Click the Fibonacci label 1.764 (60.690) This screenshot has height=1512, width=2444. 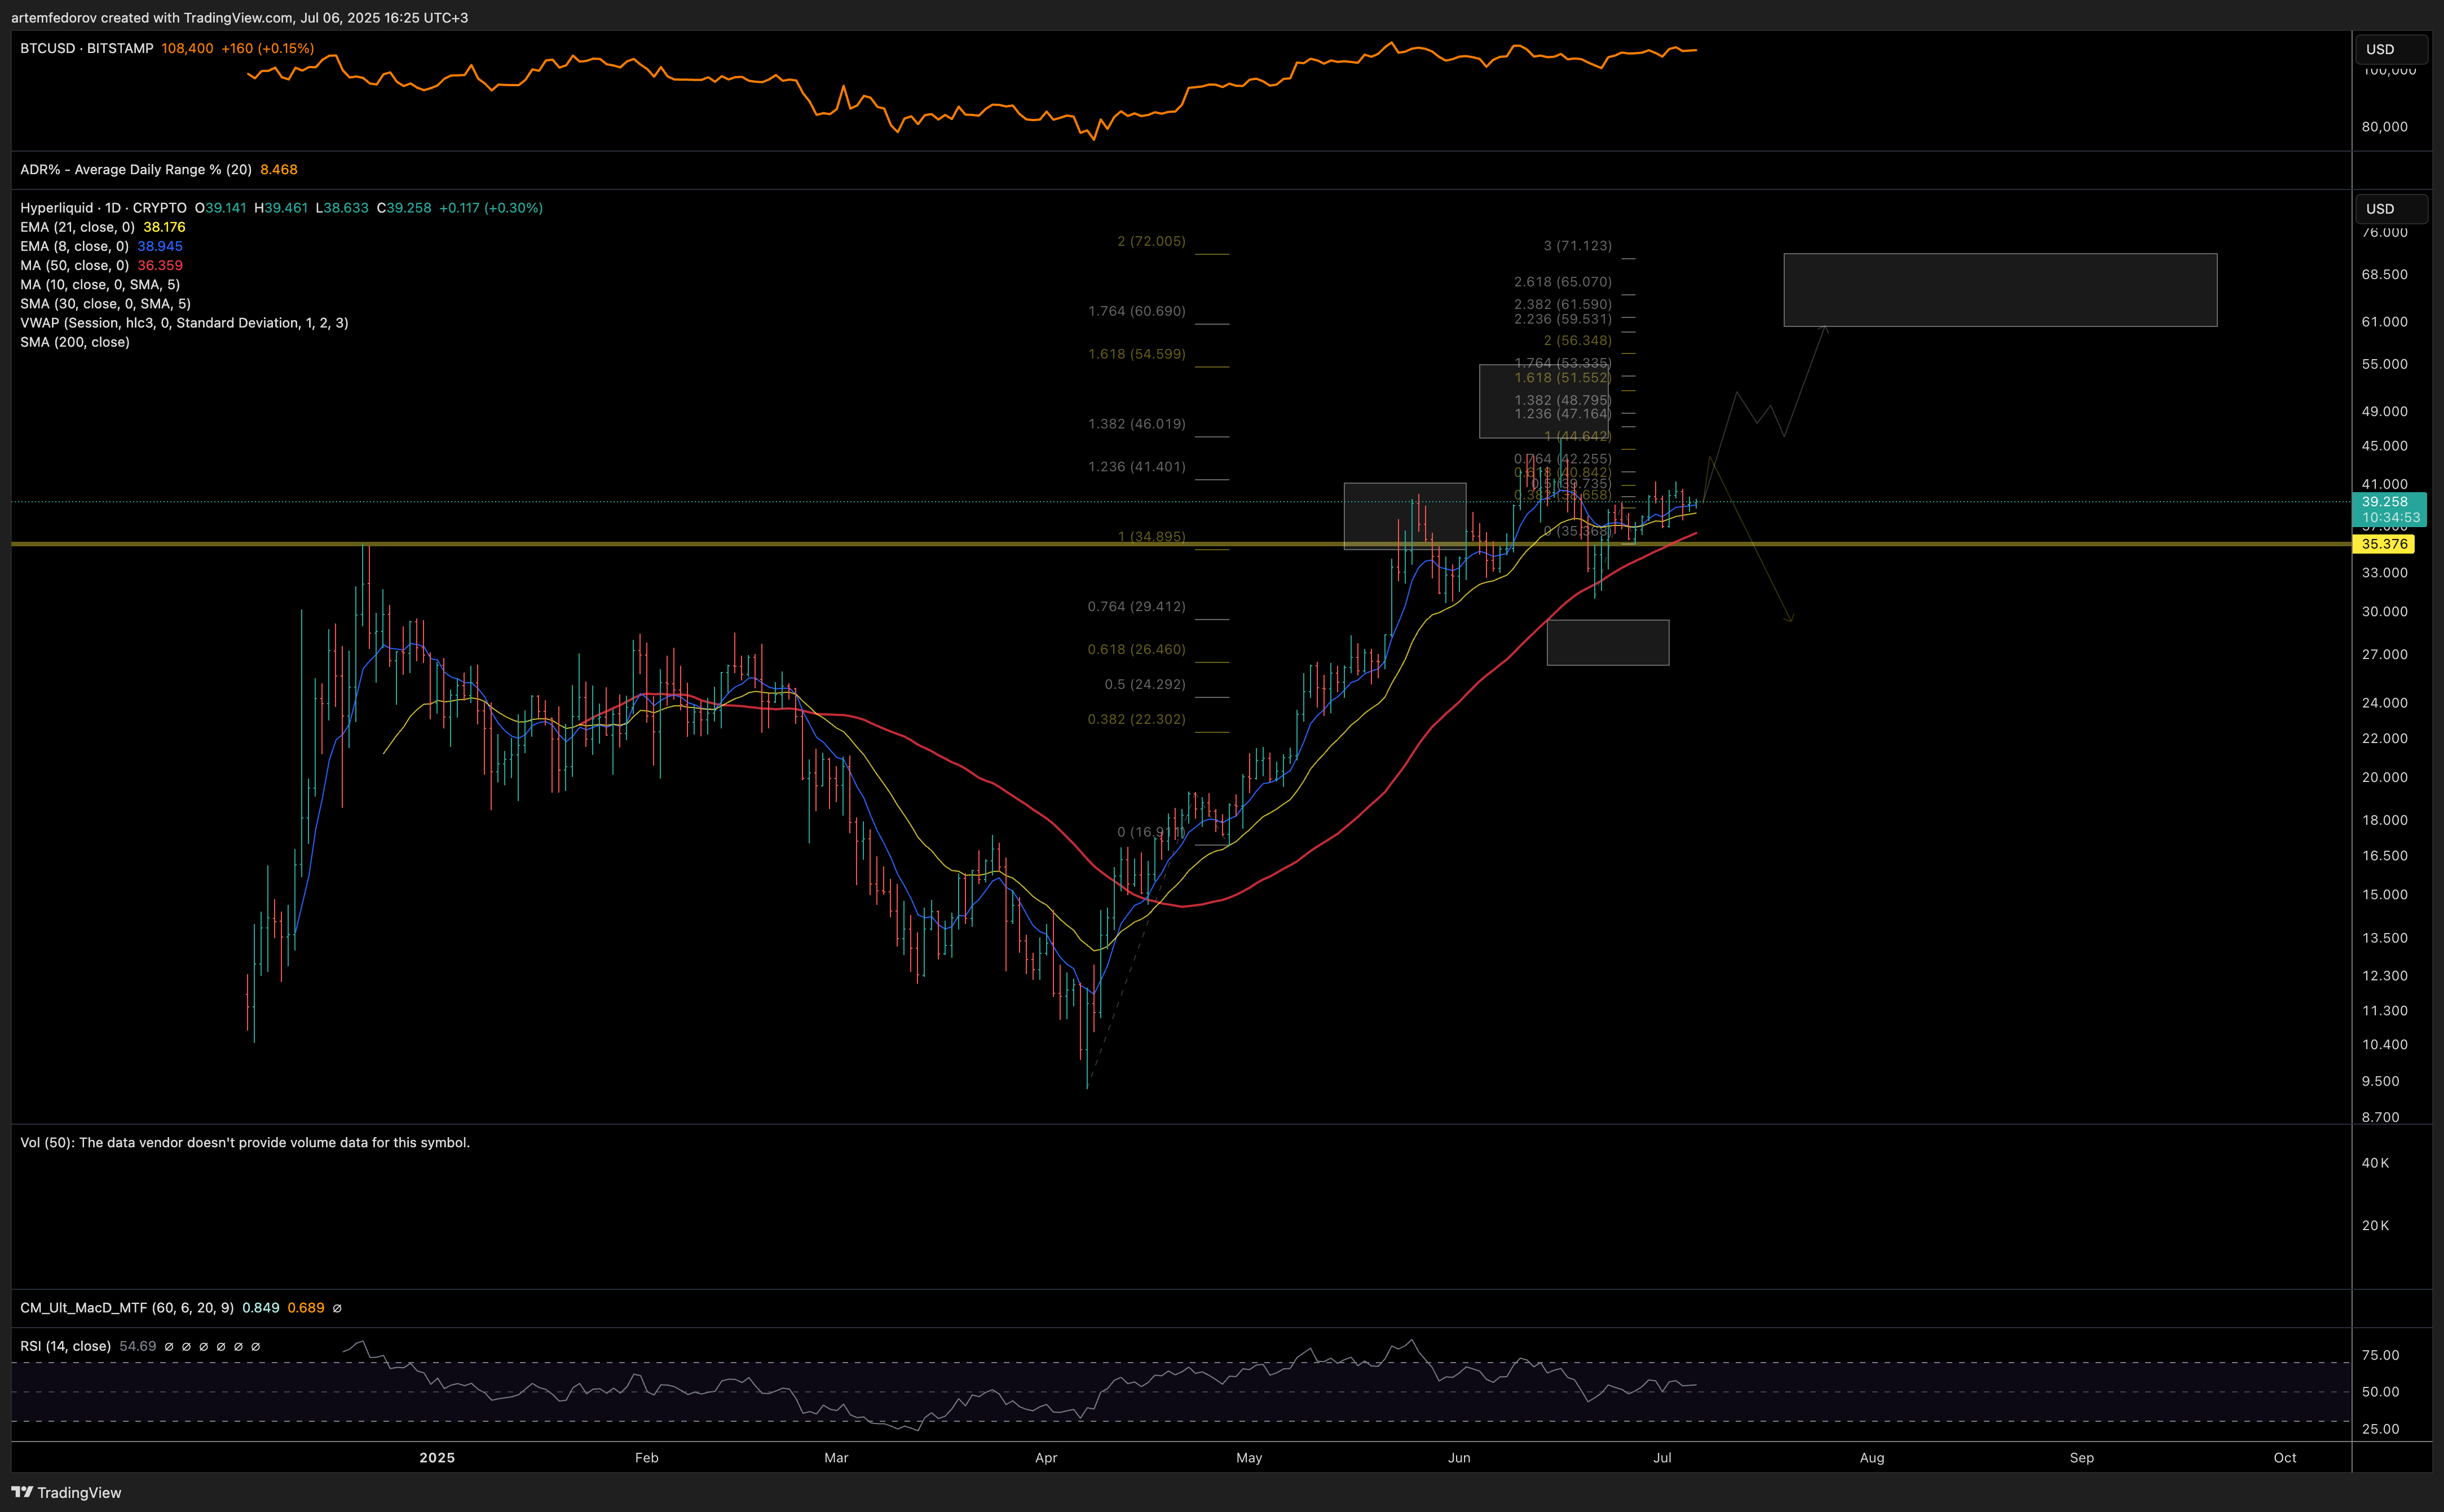pyautogui.click(x=1137, y=311)
